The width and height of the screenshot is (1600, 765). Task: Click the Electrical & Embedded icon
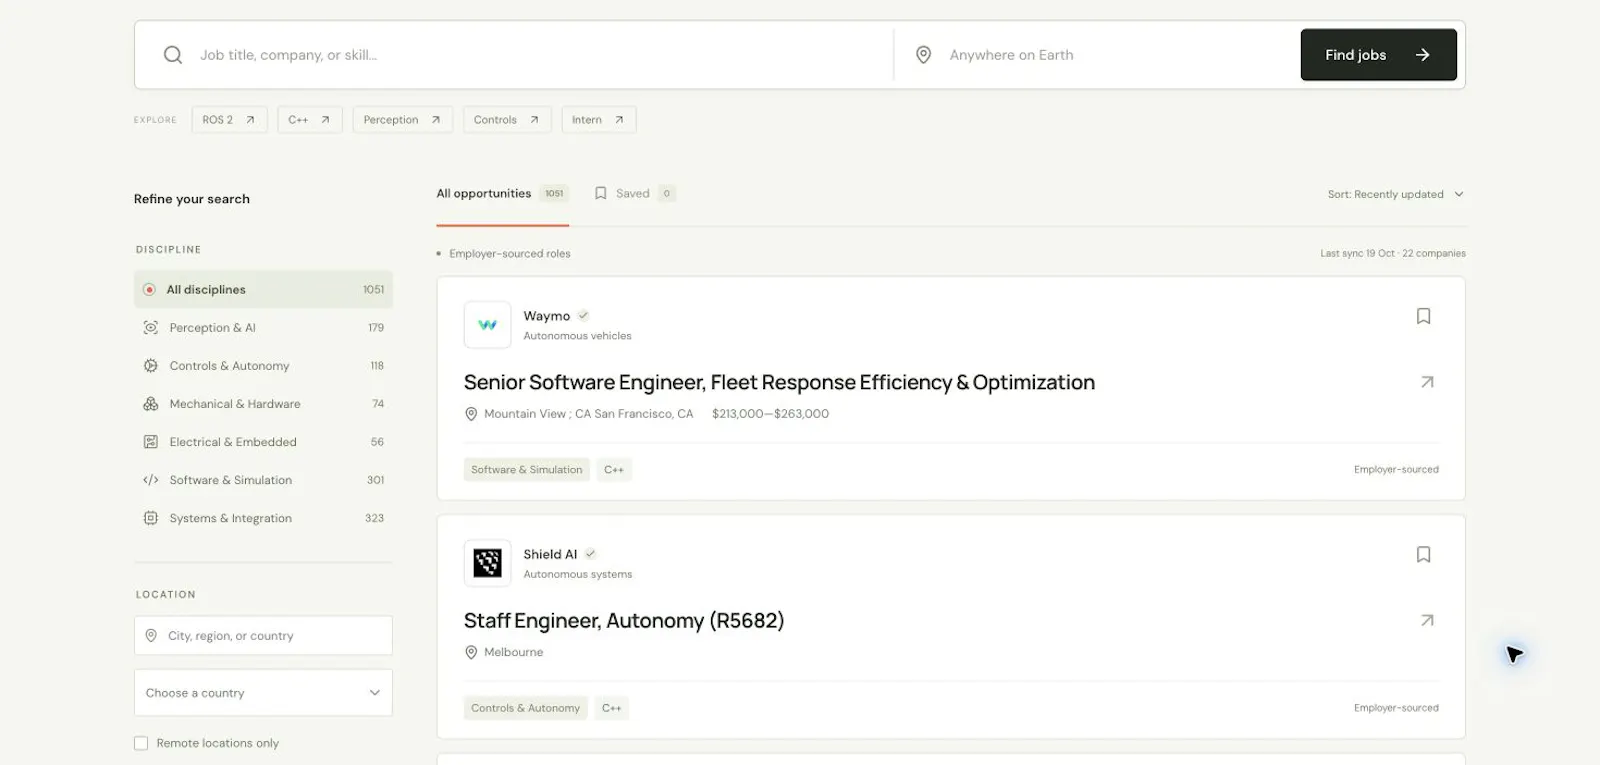[x=151, y=442]
